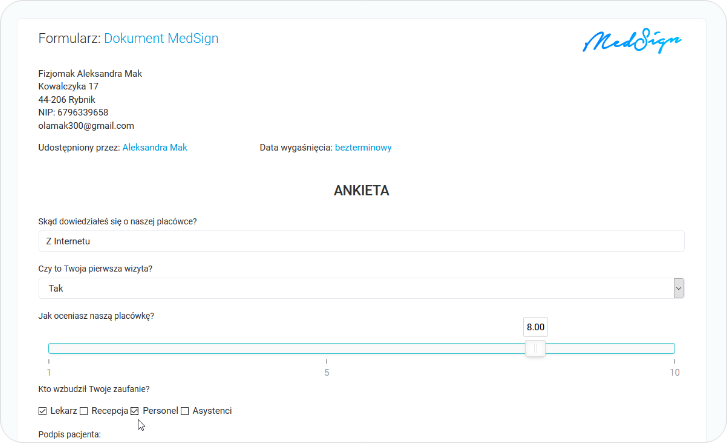The width and height of the screenshot is (727, 443).
Task: Uncheck the Personel checkbox
Action: [x=134, y=411]
